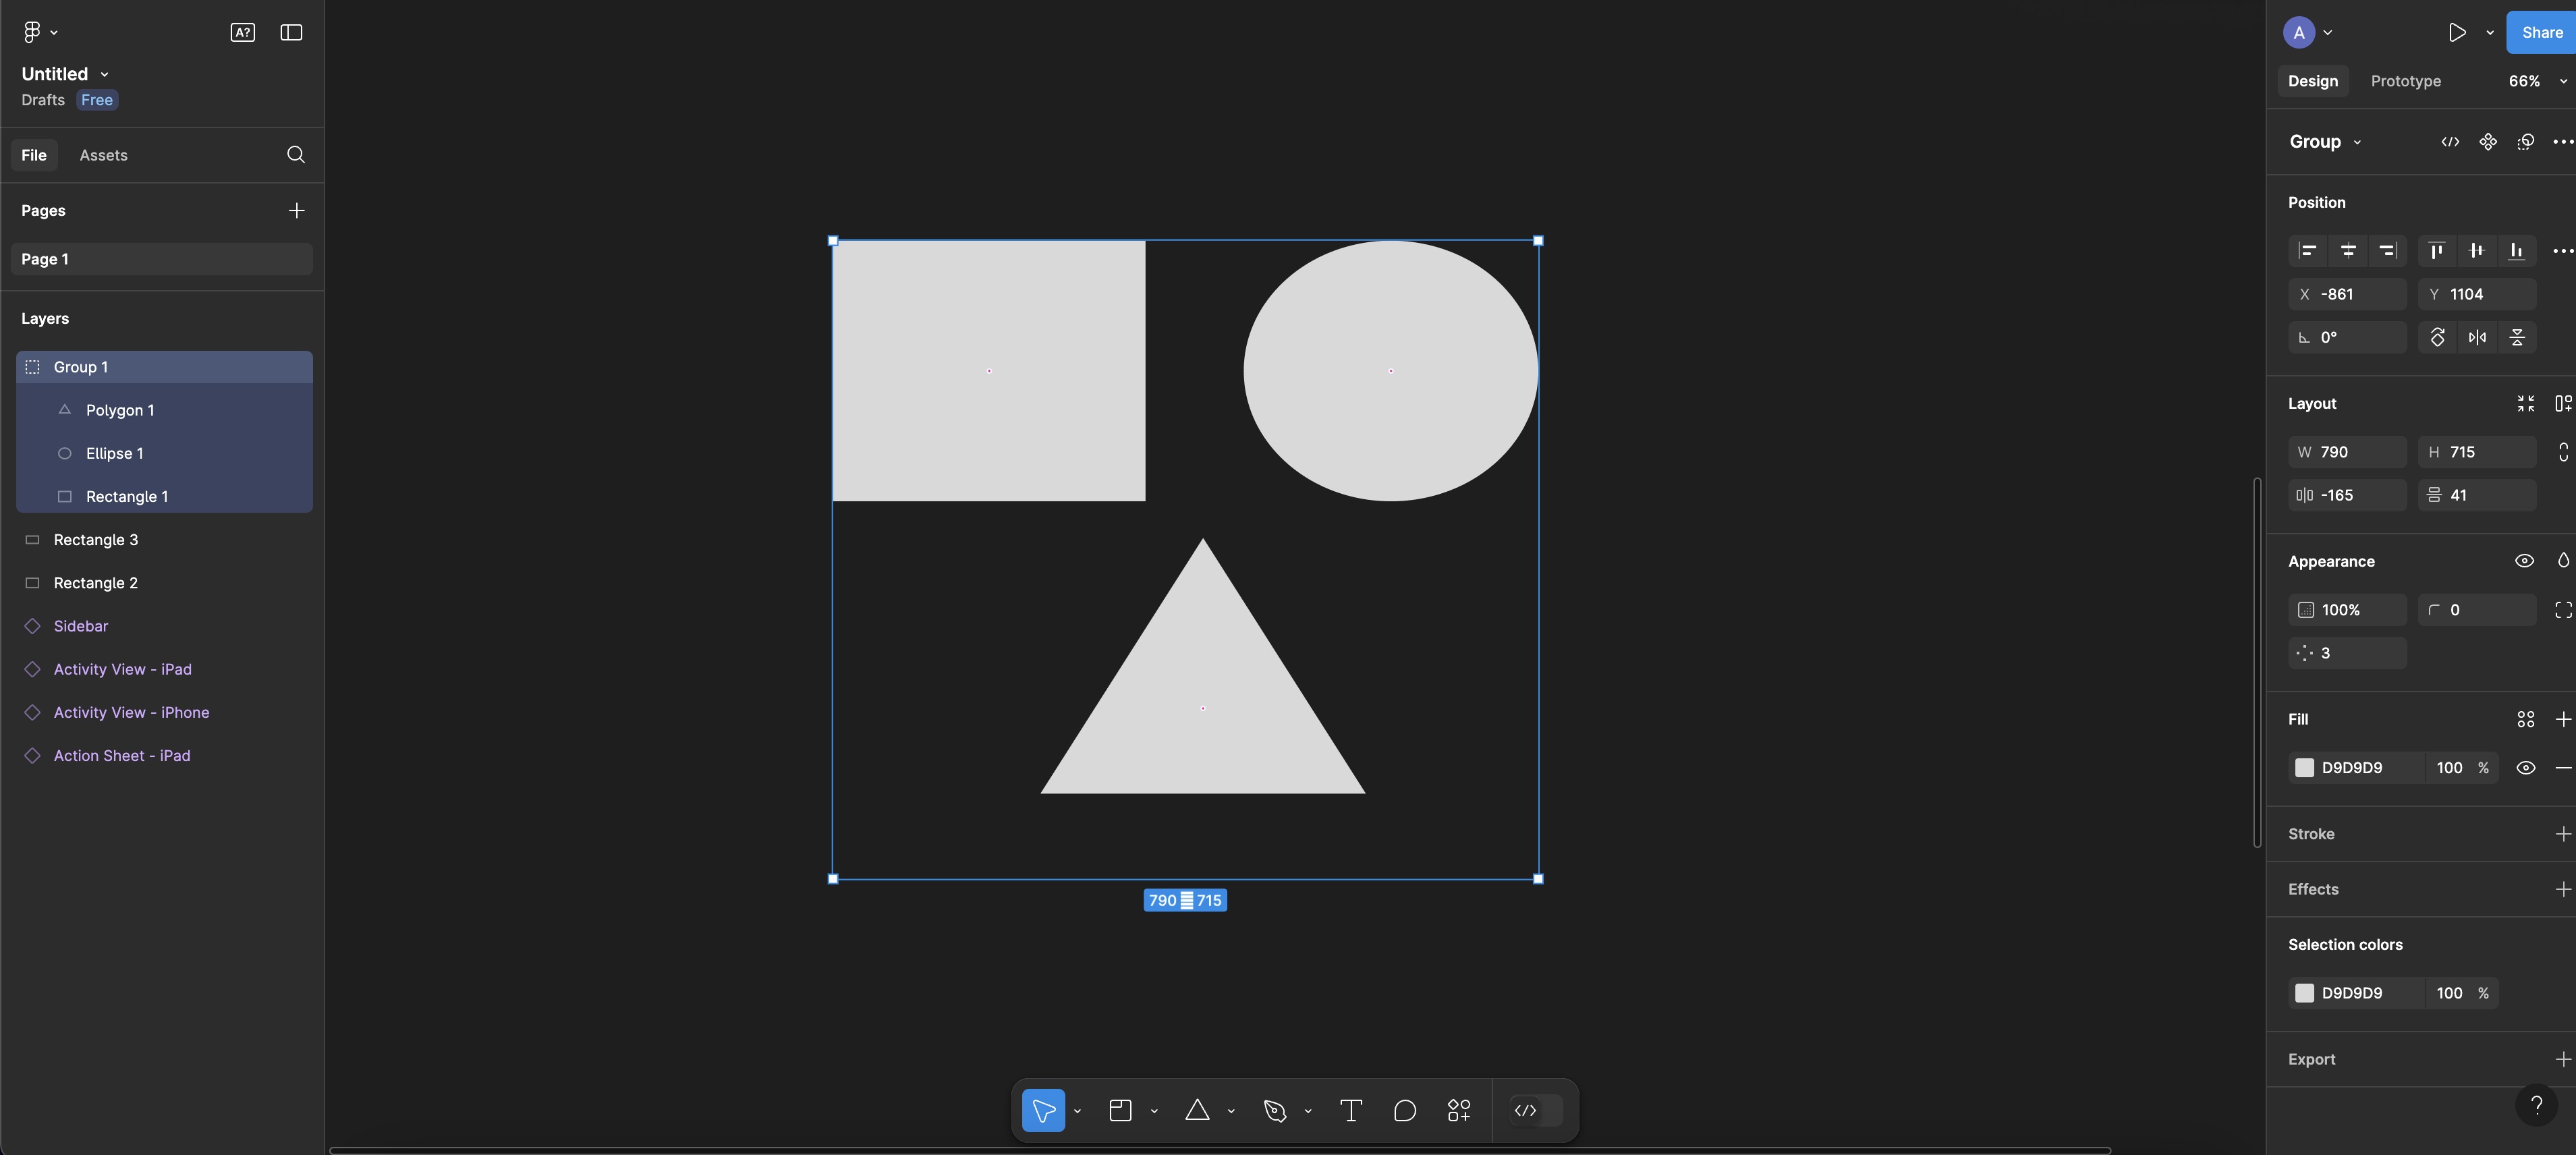
Task: Toggle Dev Mode switch in toolbar
Action: pos(1536,1110)
